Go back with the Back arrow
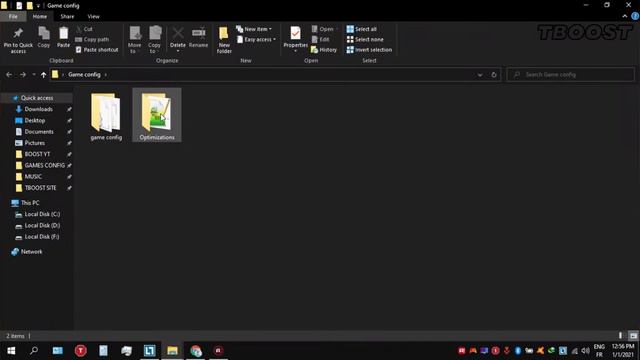The width and height of the screenshot is (640, 360). pos(9,75)
